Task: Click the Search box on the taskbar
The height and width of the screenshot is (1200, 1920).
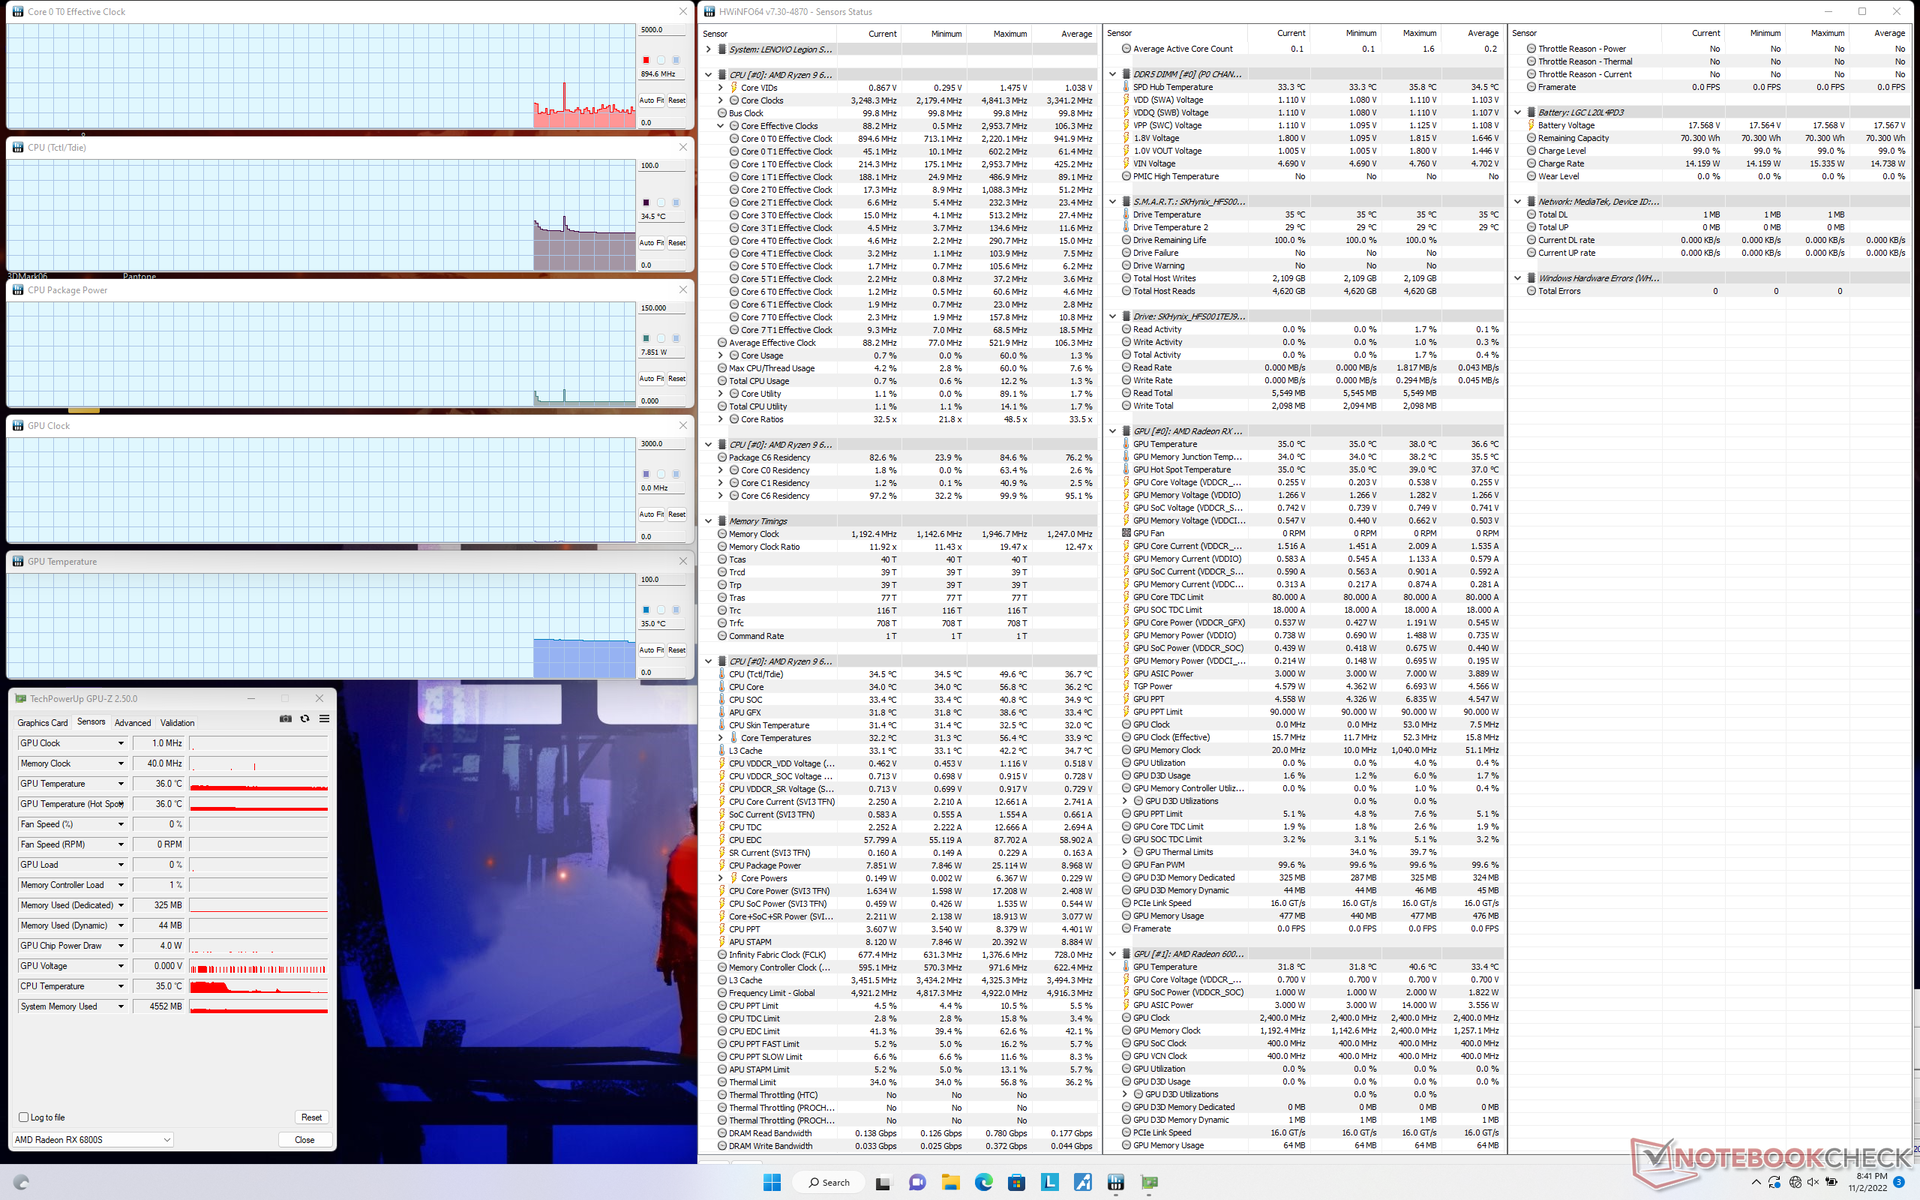Action: [x=829, y=1182]
